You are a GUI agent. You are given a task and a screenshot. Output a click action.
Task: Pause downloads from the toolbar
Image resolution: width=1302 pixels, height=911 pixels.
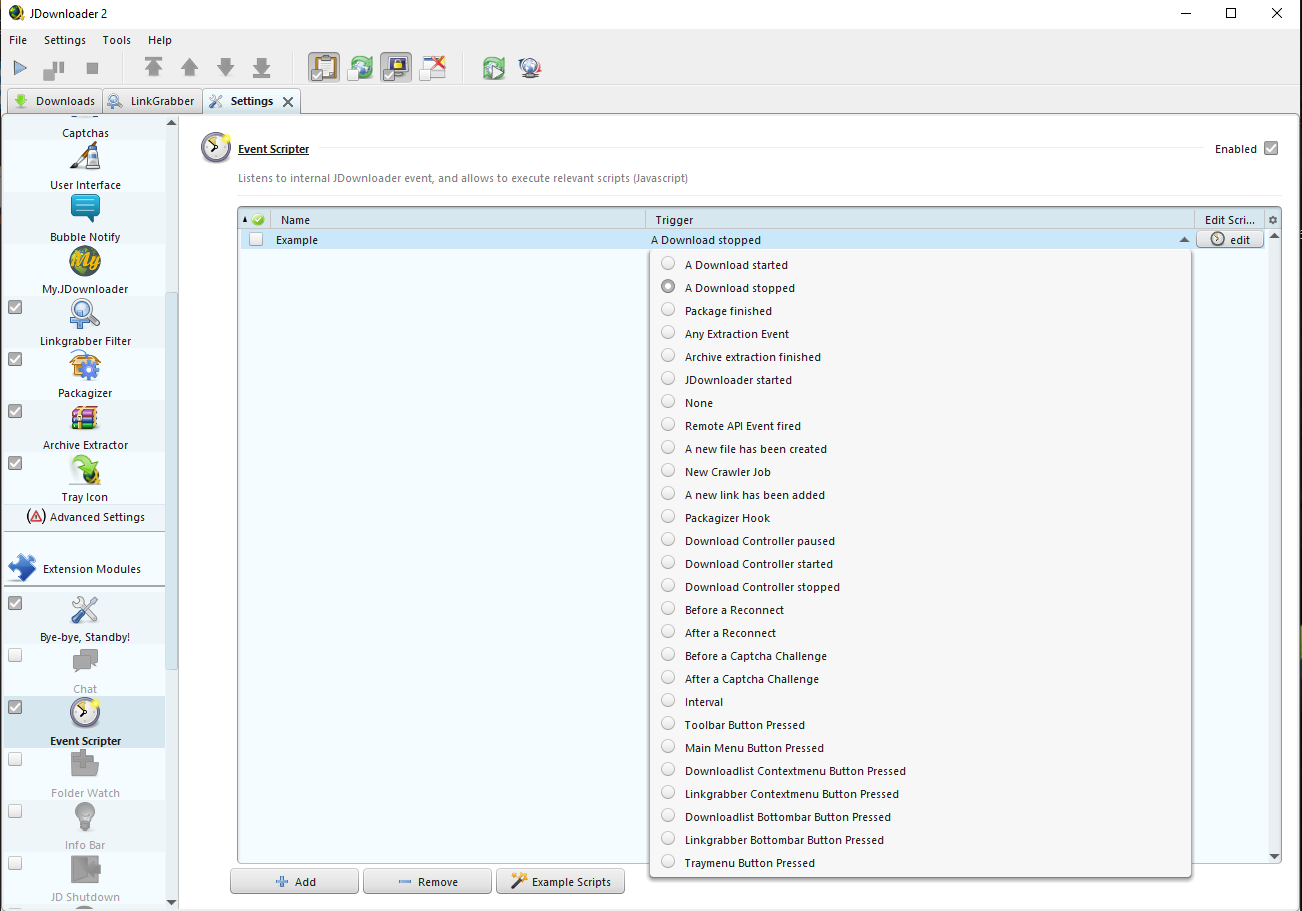(54, 68)
